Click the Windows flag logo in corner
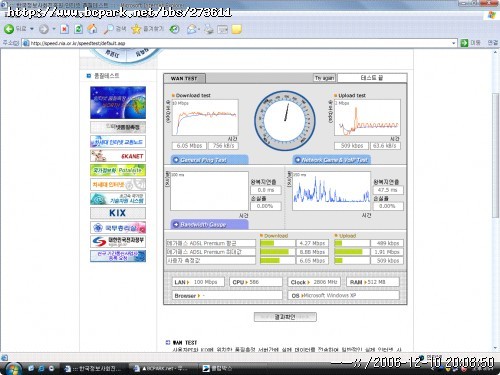This screenshot has width=500, height=375. coord(491,15)
